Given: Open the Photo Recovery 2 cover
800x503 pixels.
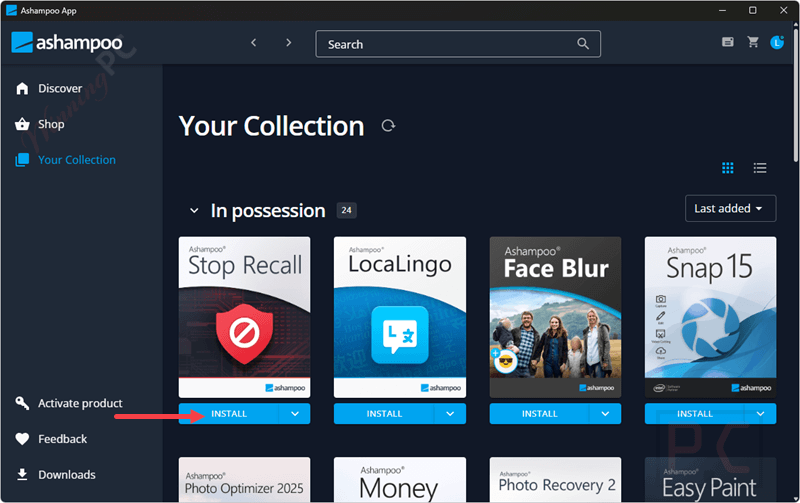Looking at the screenshot, I should [555, 480].
